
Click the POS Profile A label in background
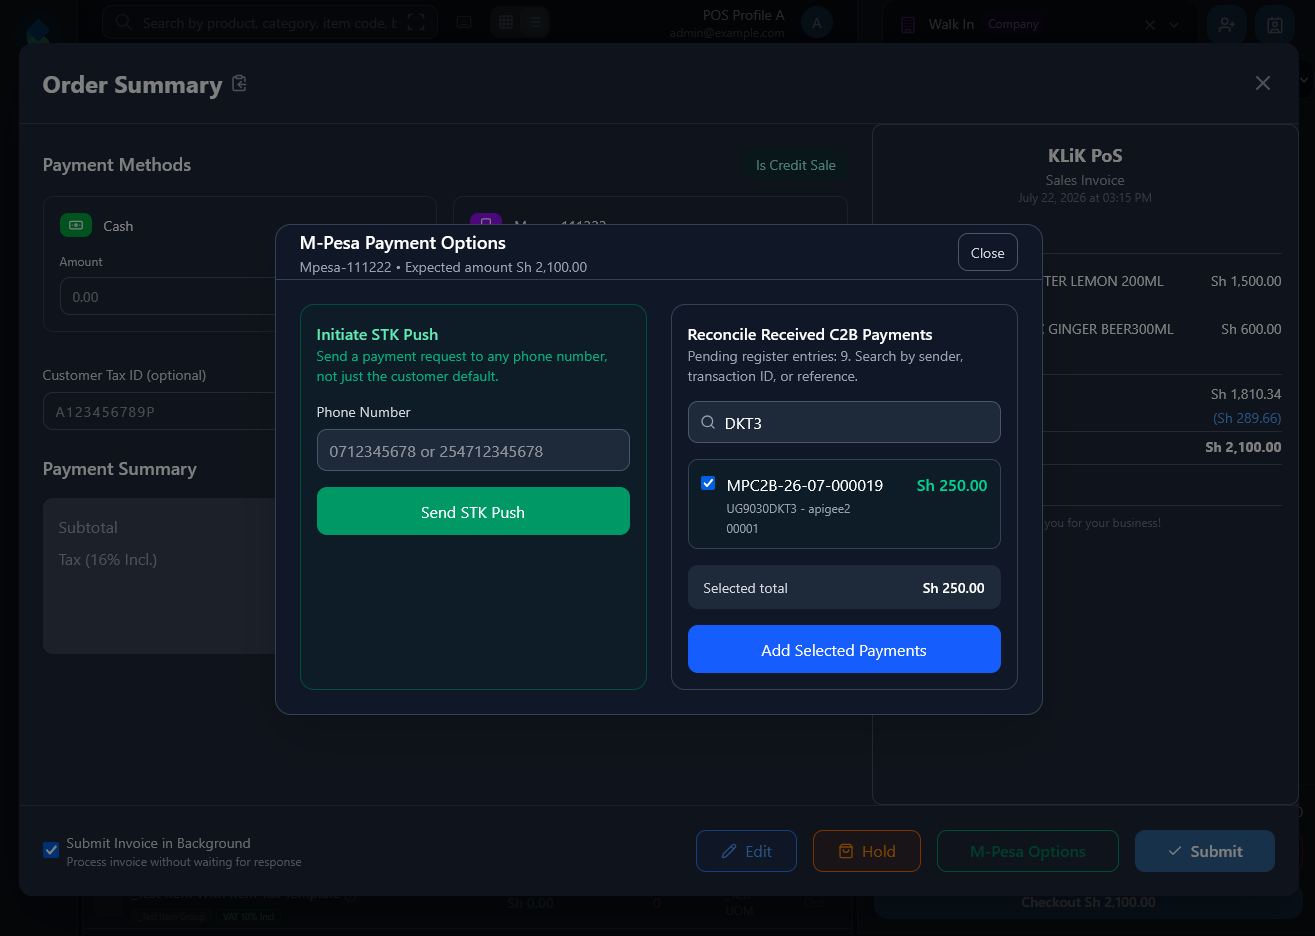tap(743, 15)
